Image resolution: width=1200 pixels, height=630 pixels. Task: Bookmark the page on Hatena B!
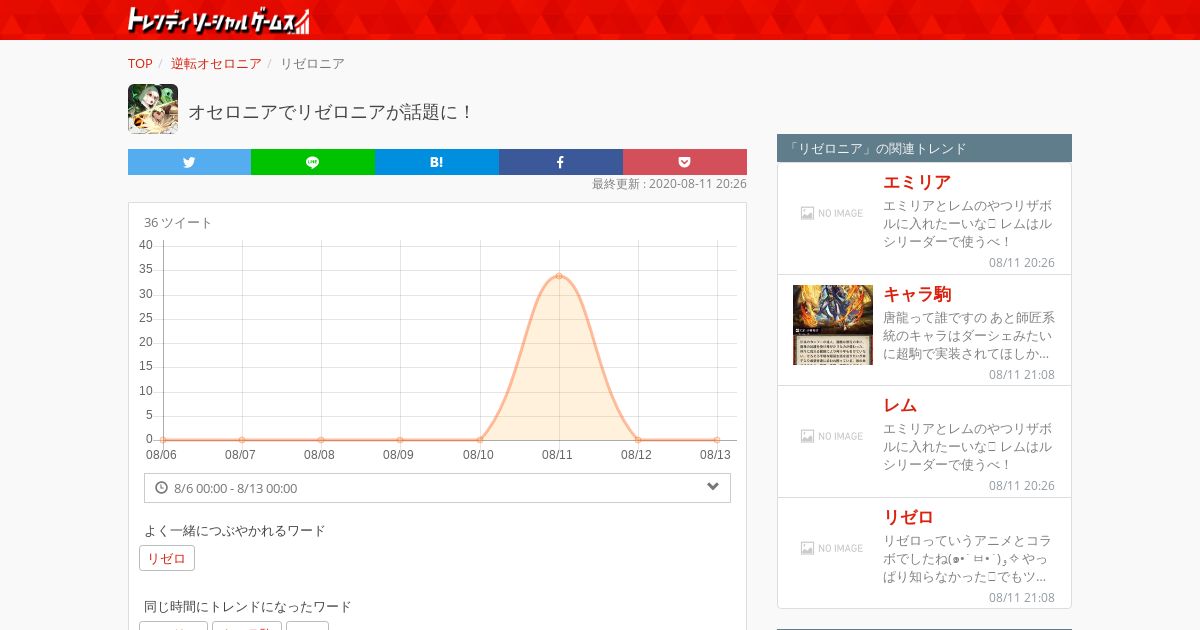click(x=437, y=162)
